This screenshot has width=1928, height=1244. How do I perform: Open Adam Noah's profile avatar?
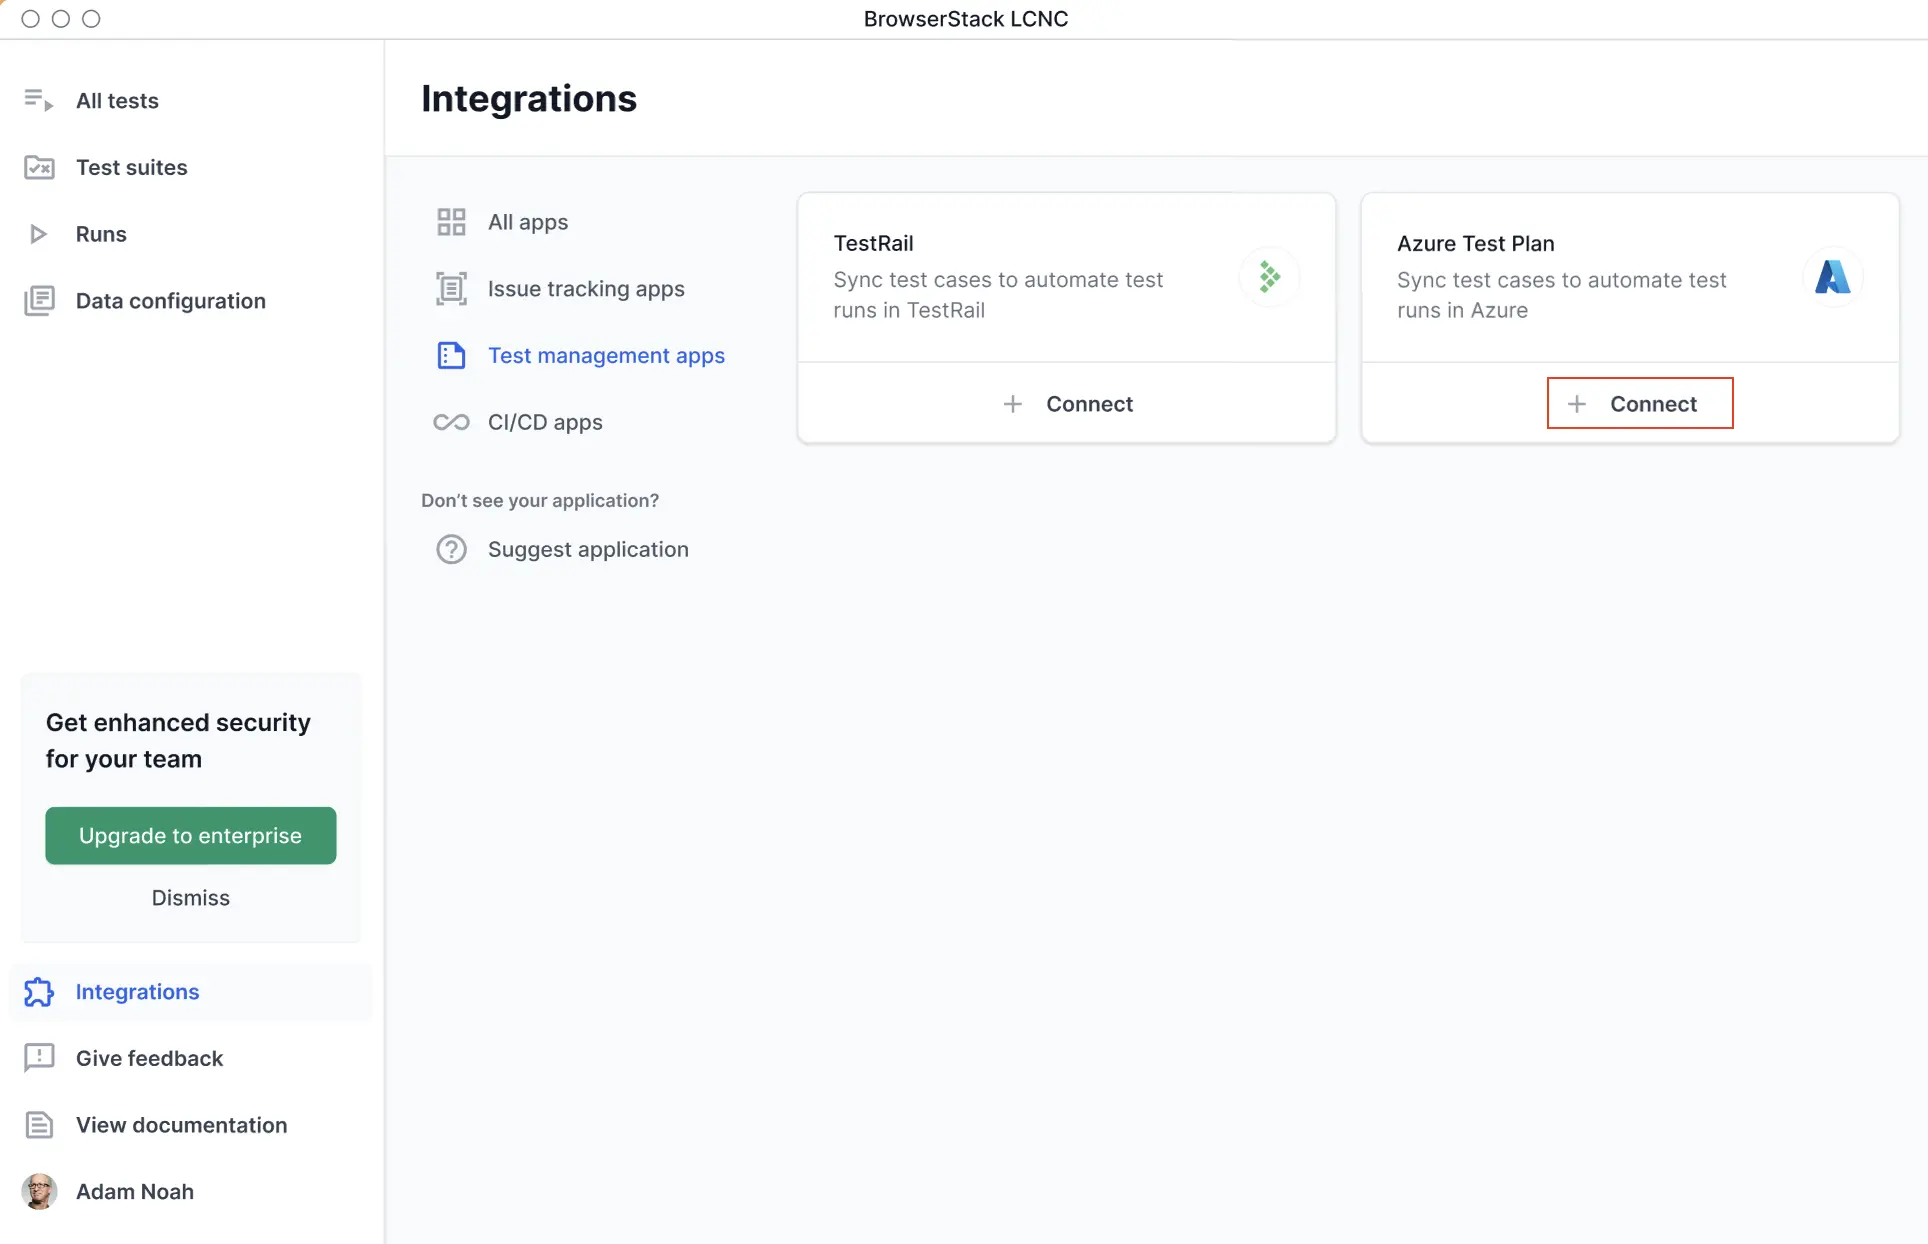pyautogui.click(x=40, y=1191)
